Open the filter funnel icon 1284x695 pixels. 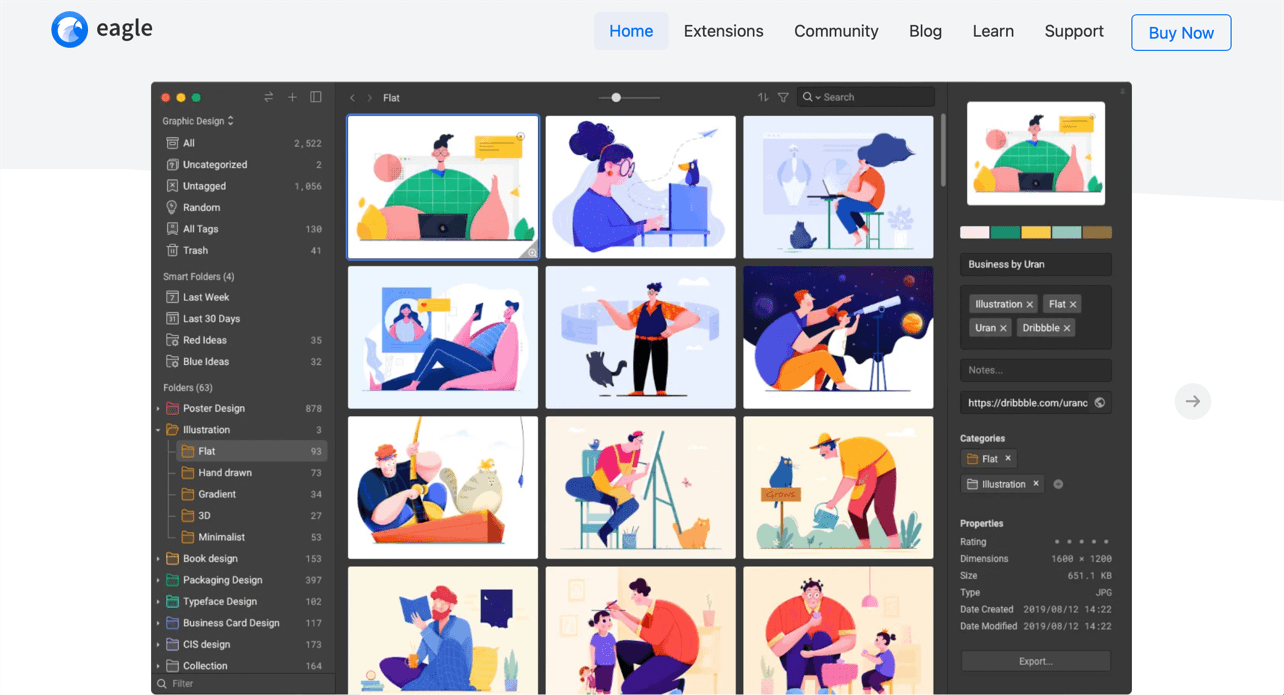coord(783,97)
